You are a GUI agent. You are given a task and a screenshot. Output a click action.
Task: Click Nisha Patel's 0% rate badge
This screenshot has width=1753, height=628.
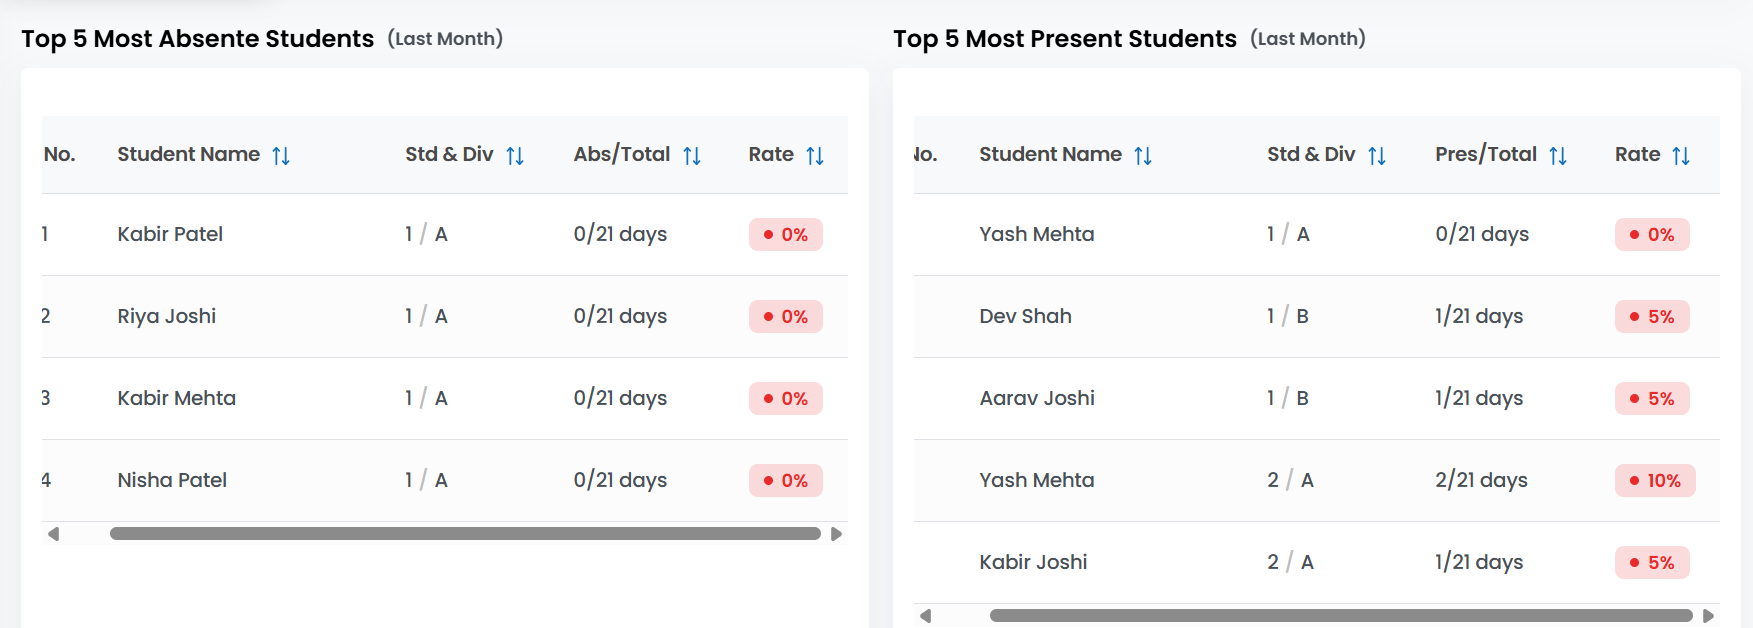[785, 481]
